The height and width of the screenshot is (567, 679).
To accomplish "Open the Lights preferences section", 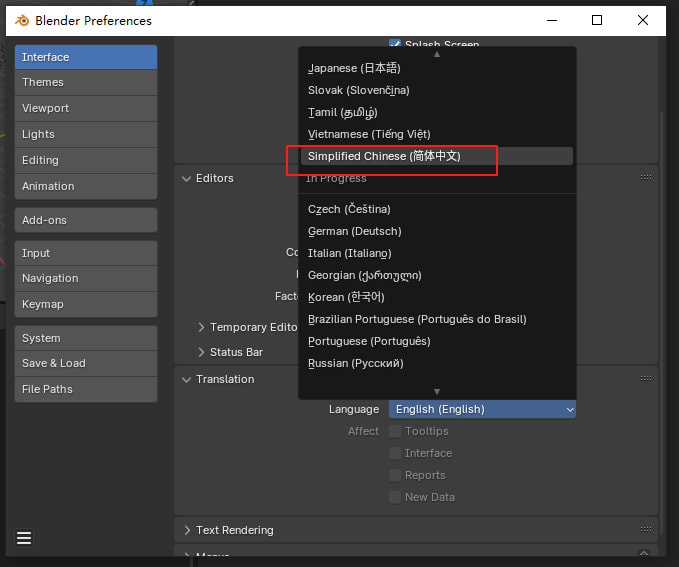I will pos(86,134).
